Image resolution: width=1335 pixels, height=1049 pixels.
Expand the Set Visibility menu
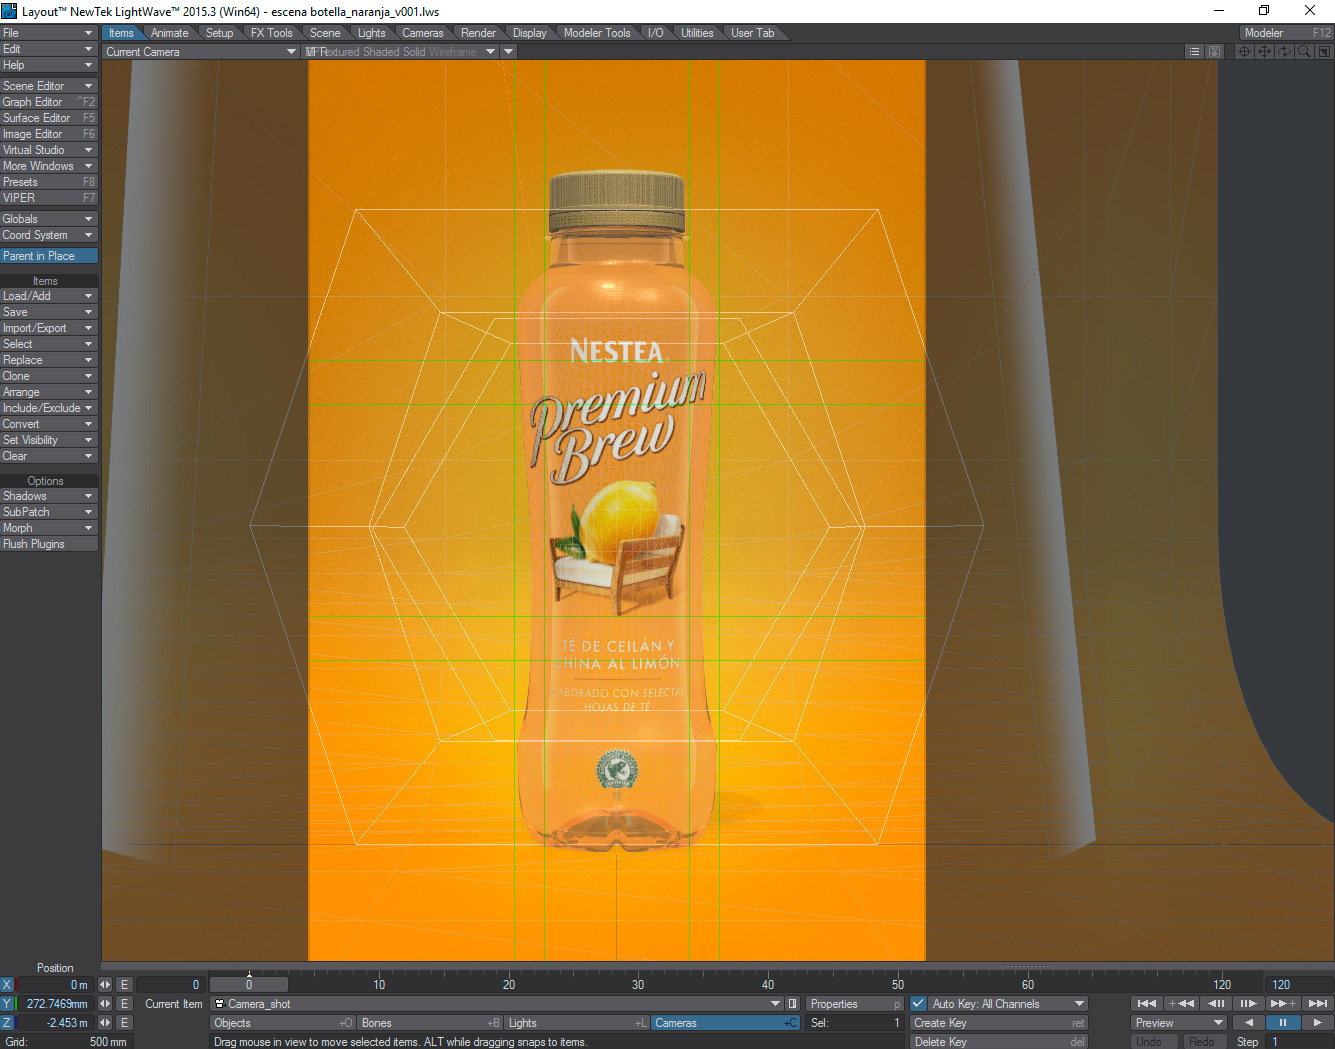click(x=49, y=440)
